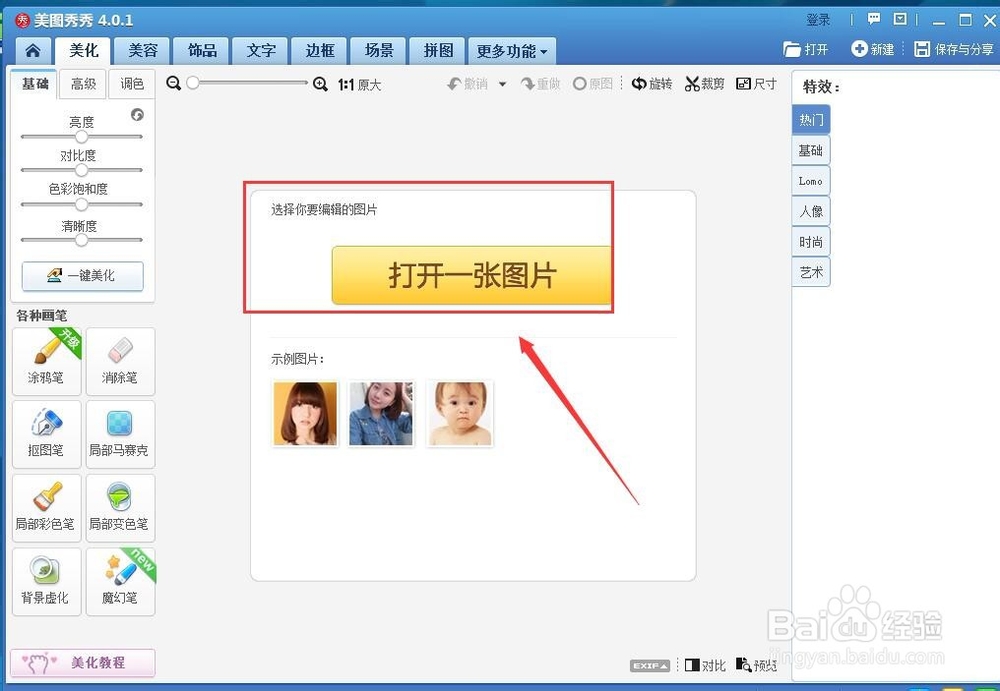Expand the 更多功能 dropdown
The image size is (1000, 691).
[x=512, y=50]
